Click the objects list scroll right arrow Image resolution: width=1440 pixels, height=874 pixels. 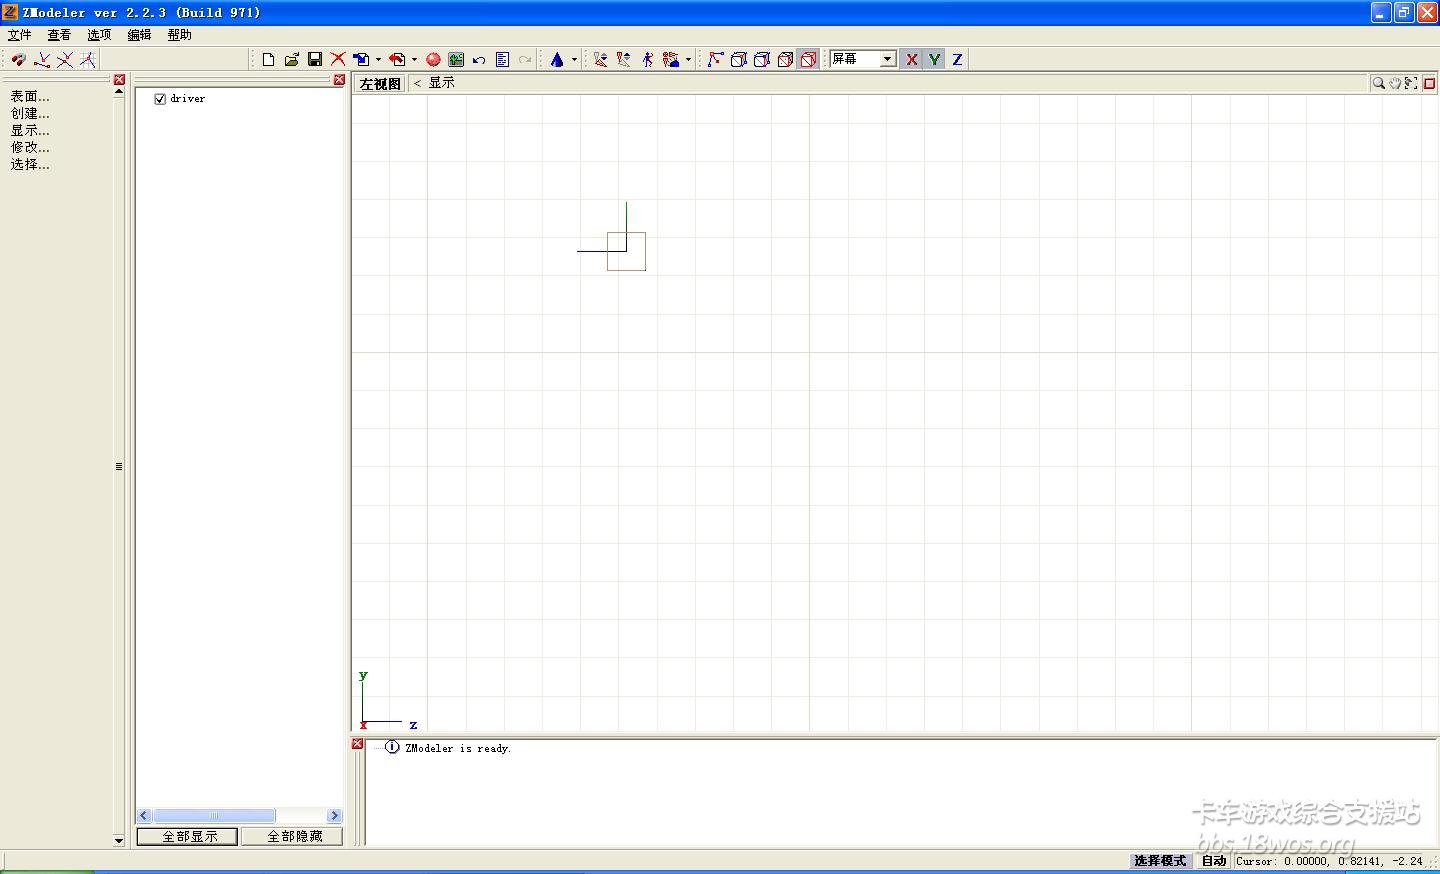pyautogui.click(x=335, y=816)
